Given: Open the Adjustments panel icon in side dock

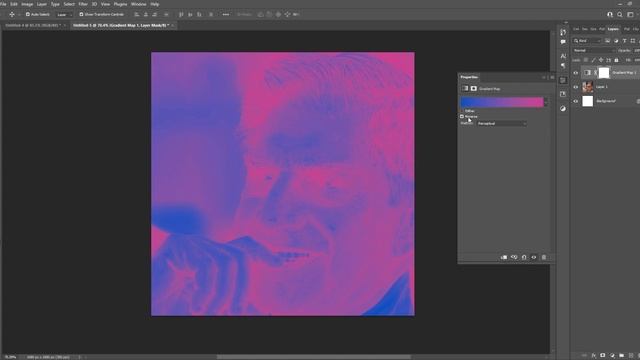Looking at the screenshot, I should (x=563, y=109).
